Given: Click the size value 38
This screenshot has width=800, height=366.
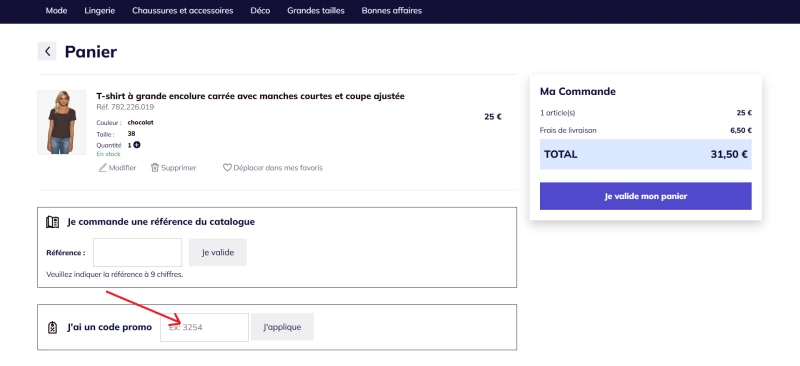Looking at the screenshot, I should point(131,134).
